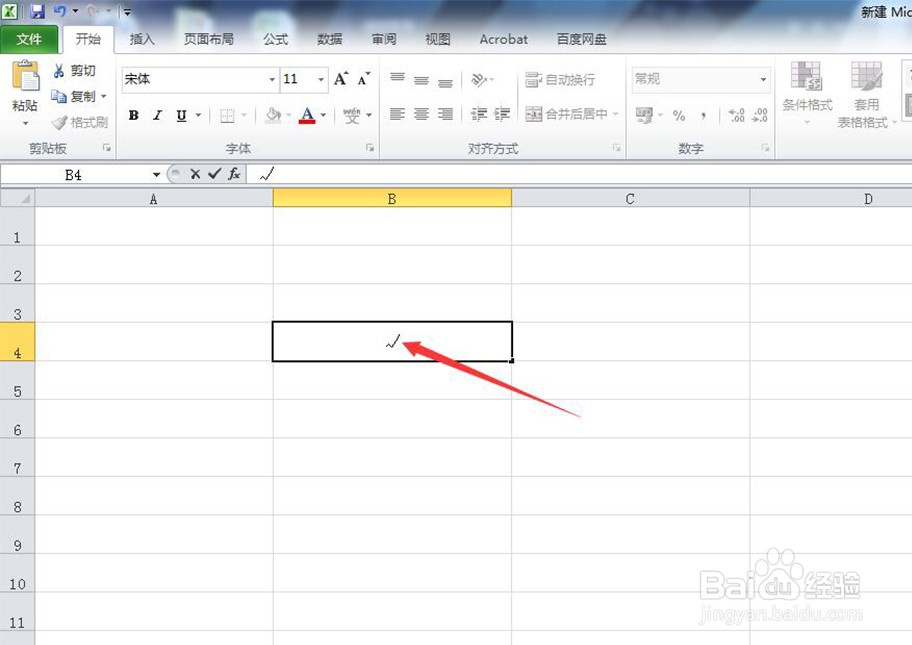This screenshot has width=912, height=645.
Task: Click the increase decimal icon
Action: point(738,115)
